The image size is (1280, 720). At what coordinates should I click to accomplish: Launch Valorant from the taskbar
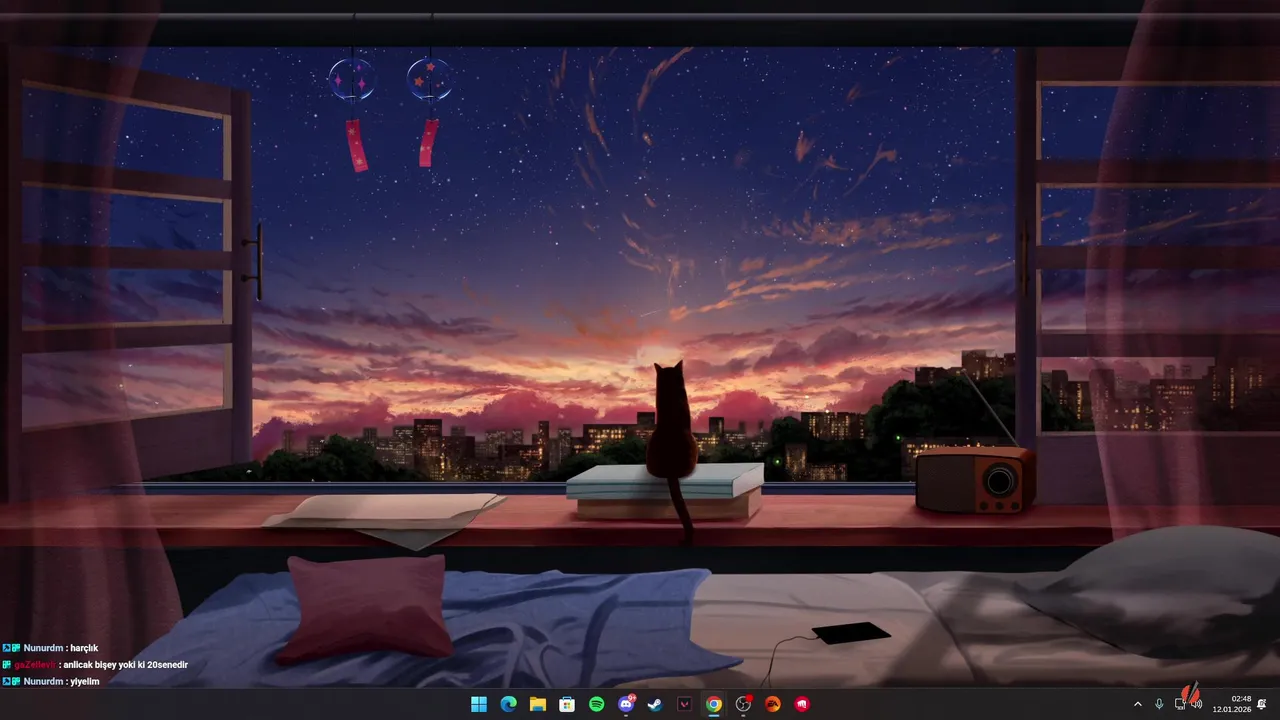tap(684, 704)
